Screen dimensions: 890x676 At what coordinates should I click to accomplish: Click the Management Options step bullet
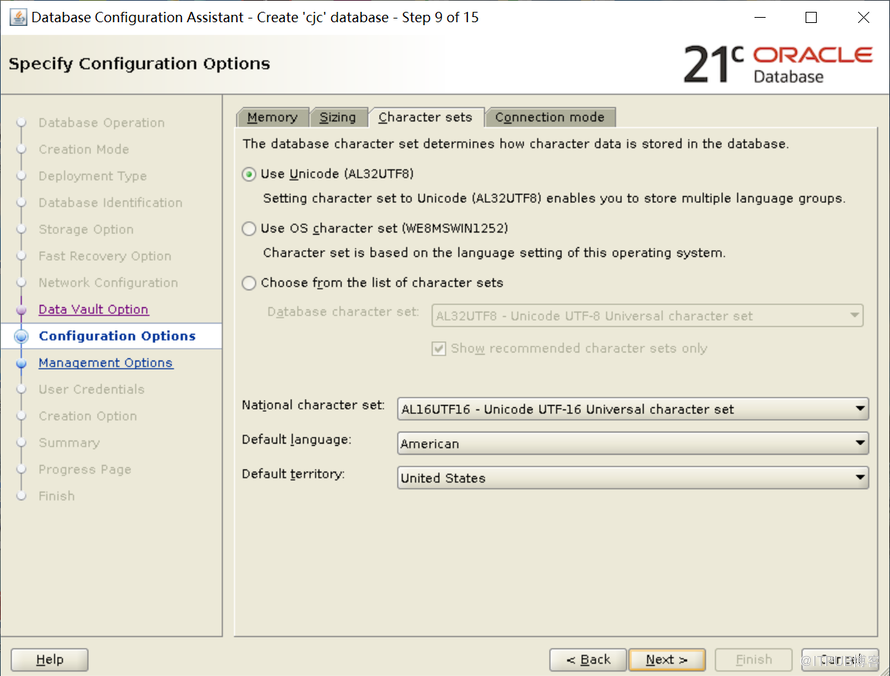22,363
